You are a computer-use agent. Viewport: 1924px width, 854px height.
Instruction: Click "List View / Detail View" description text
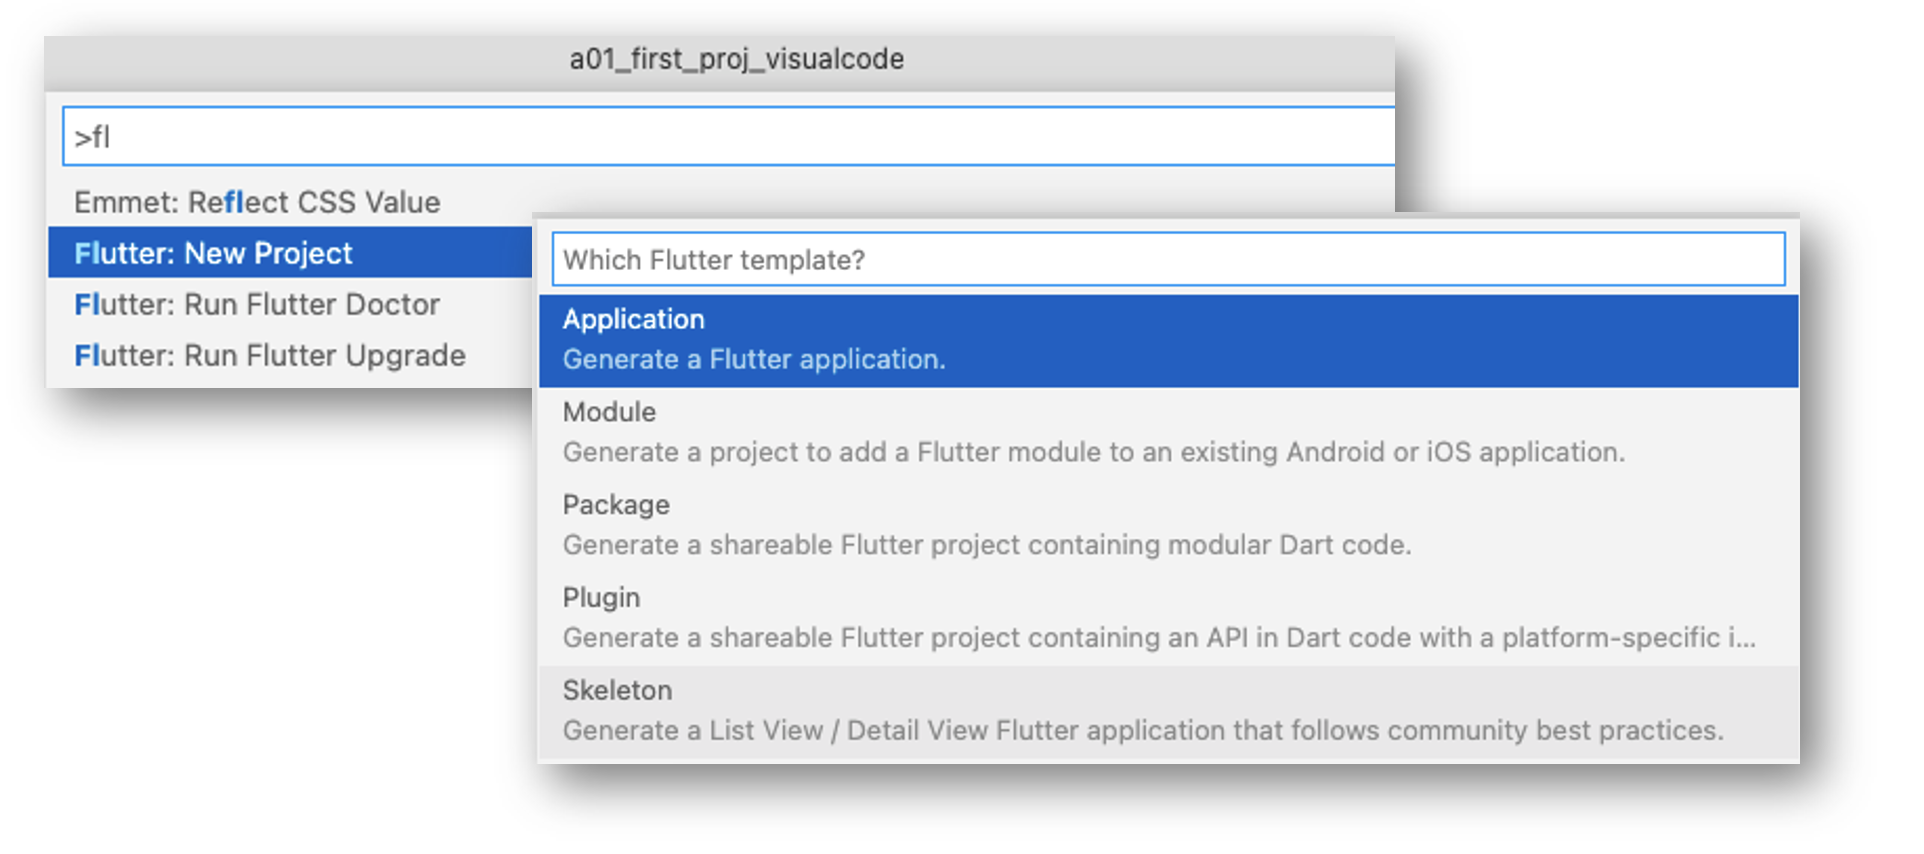1143,731
